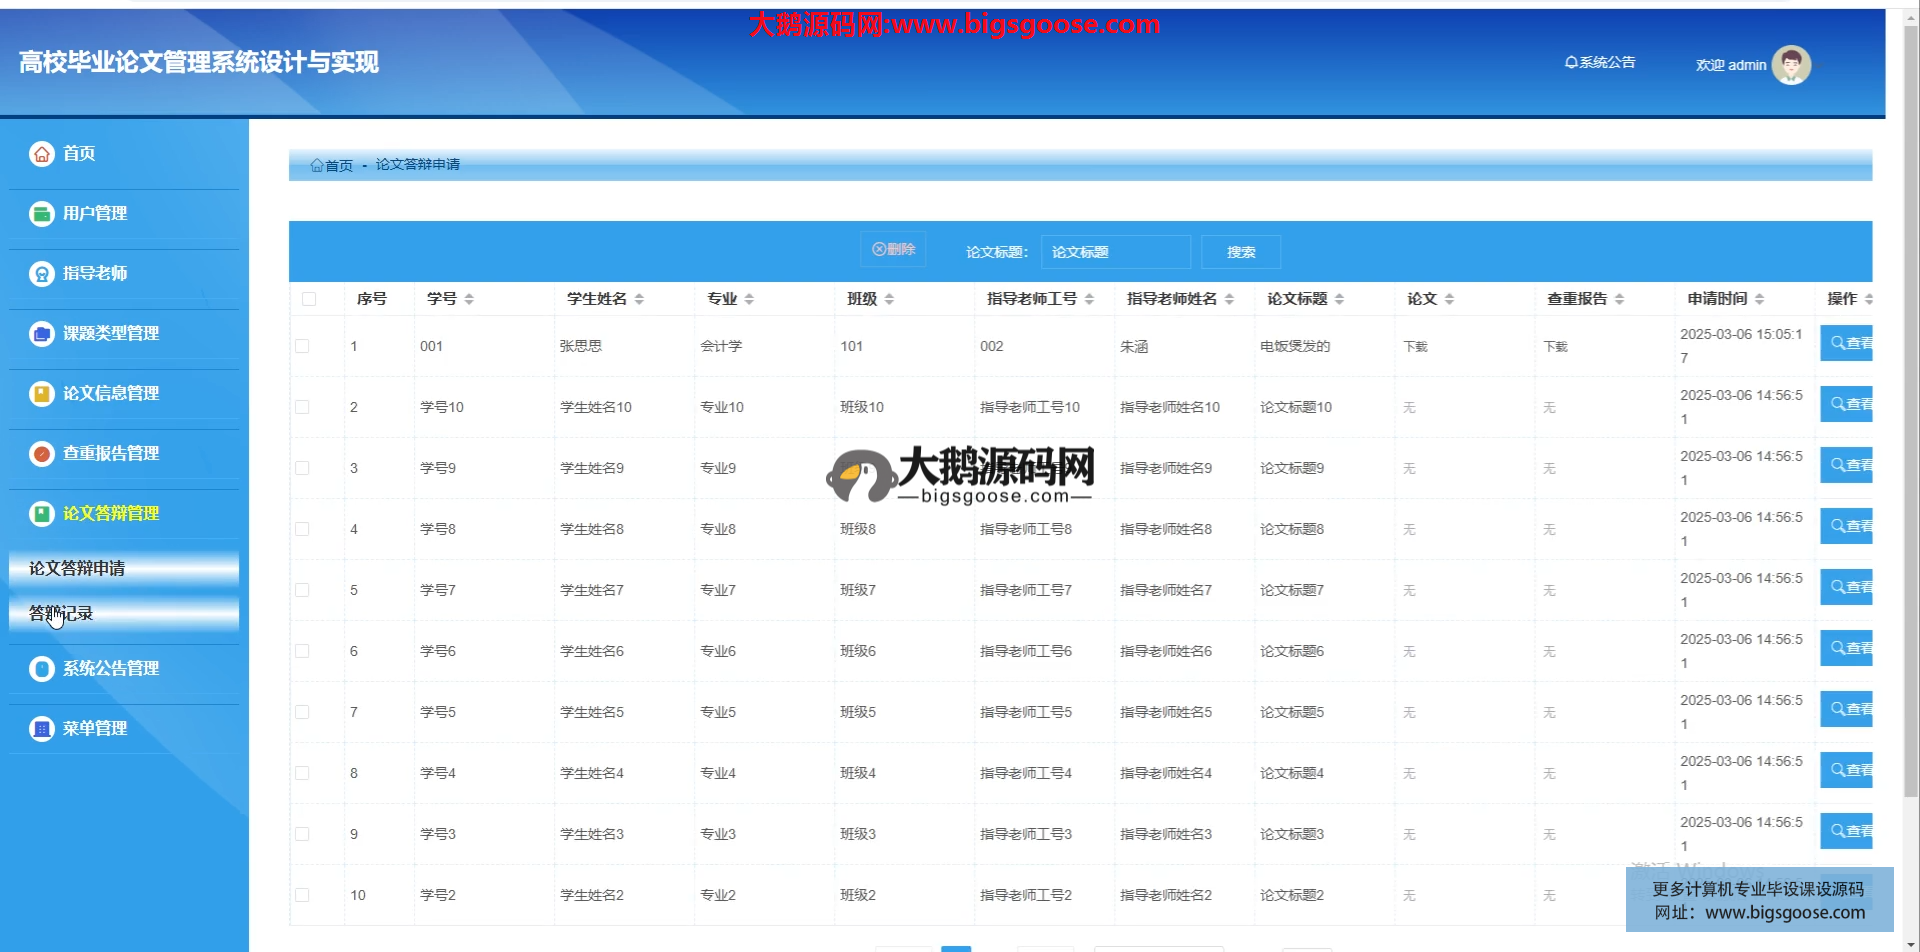Download the 论文 file in row 1

1415,347
